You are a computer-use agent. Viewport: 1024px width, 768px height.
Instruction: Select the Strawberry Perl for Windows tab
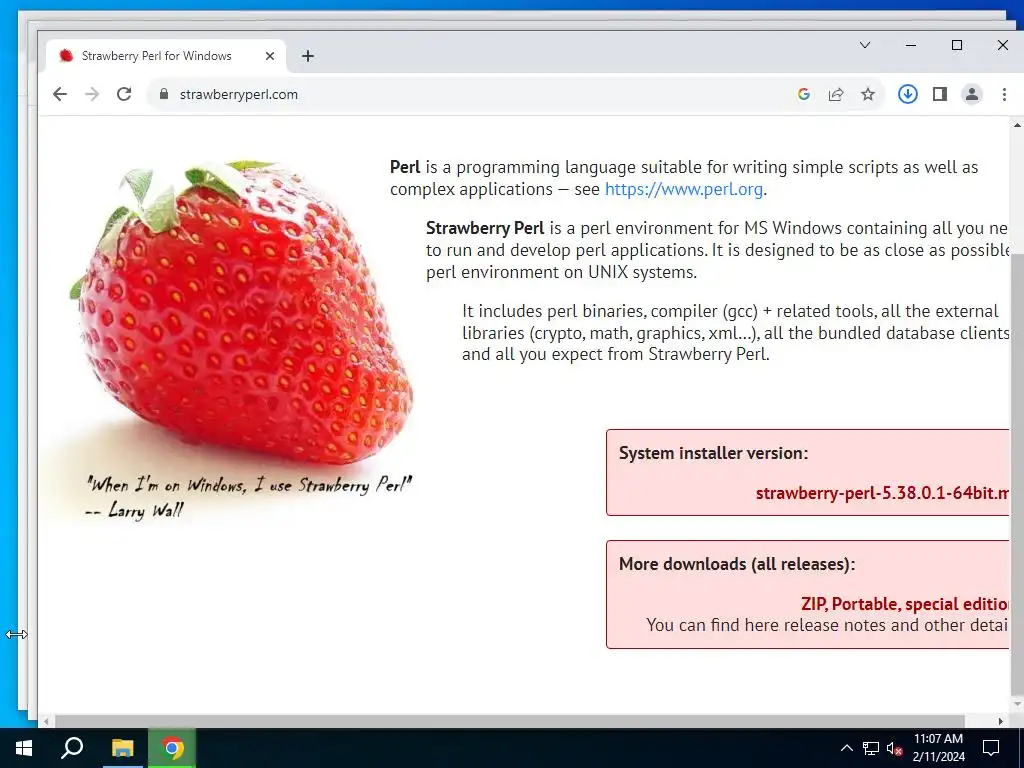156,56
